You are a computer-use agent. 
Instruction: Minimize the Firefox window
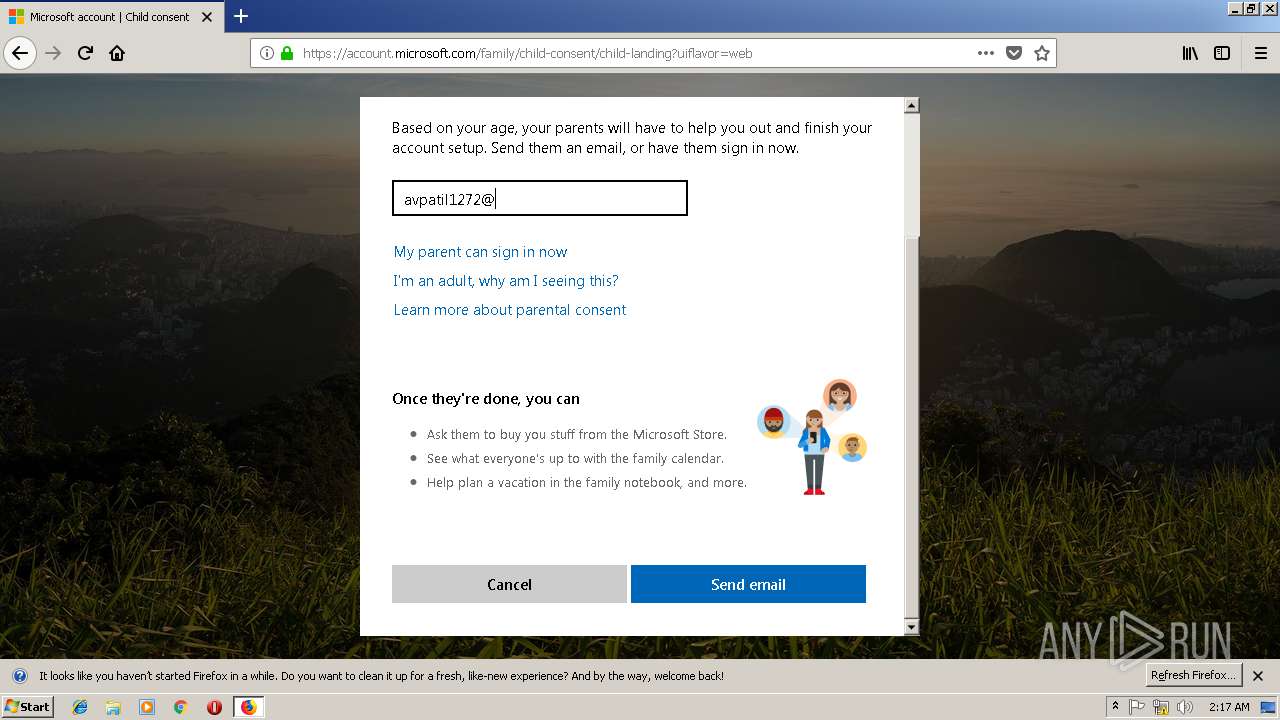[x=1235, y=8]
